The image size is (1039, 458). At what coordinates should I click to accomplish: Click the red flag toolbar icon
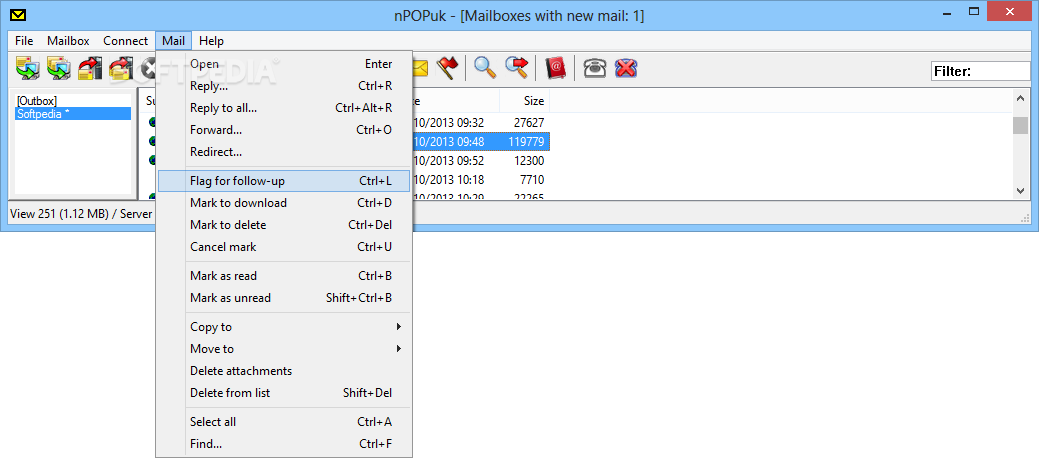click(448, 68)
